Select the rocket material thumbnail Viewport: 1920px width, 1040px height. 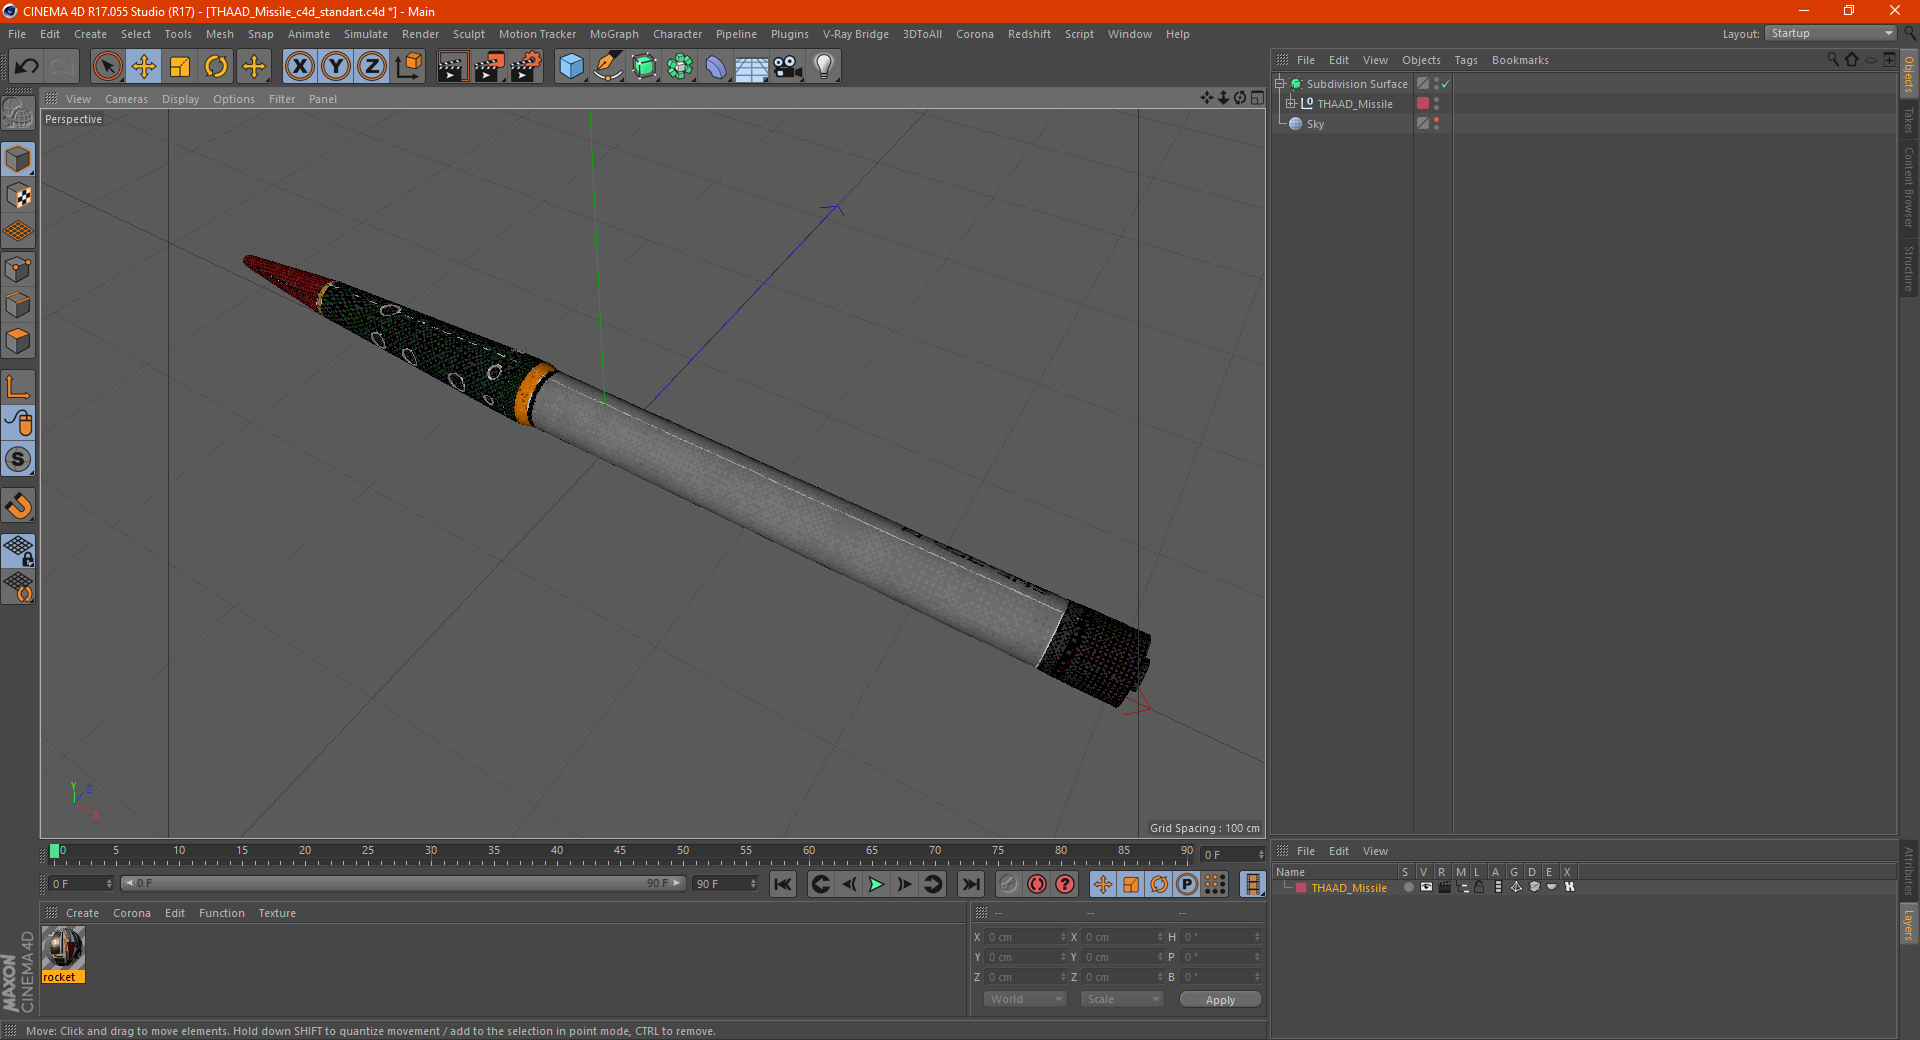[x=63, y=948]
